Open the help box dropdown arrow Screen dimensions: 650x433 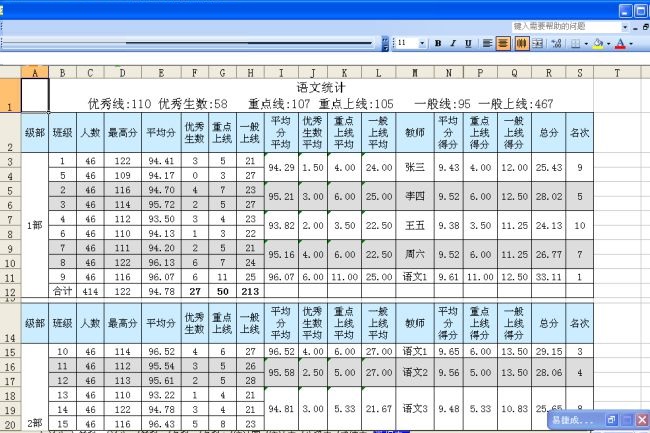coord(625,27)
